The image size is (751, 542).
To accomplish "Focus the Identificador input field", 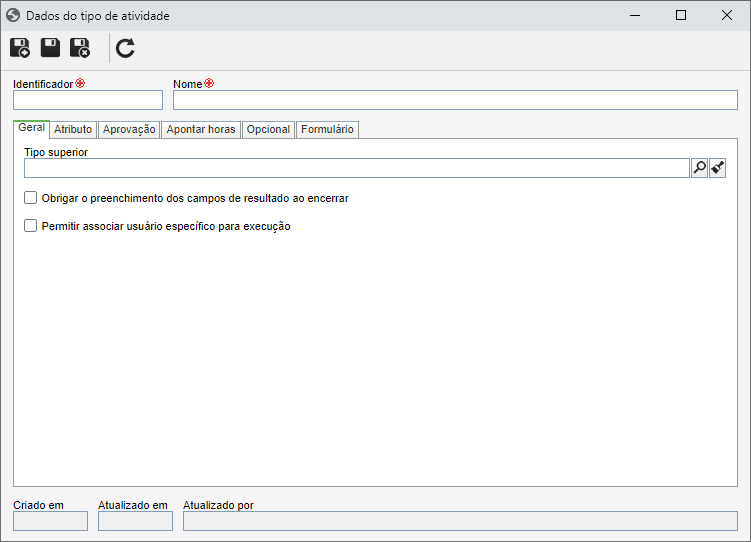I will point(88,100).
